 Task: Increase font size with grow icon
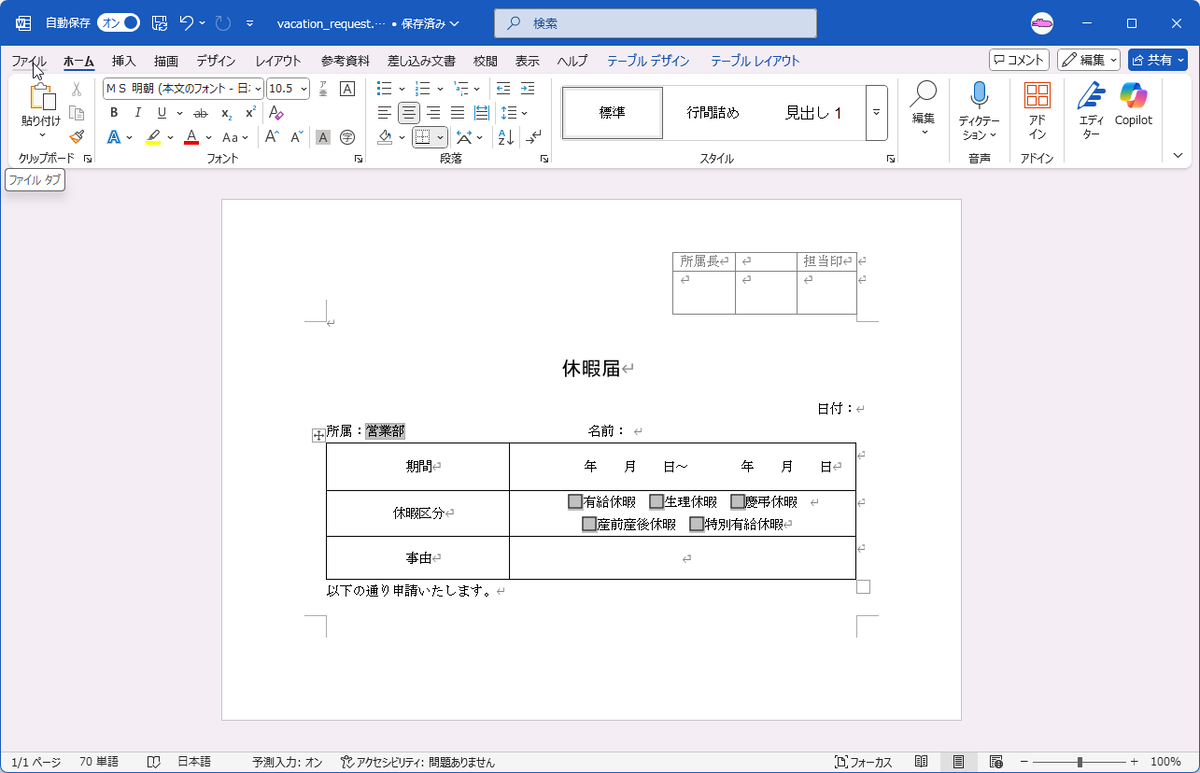pyautogui.click(x=272, y=137)
